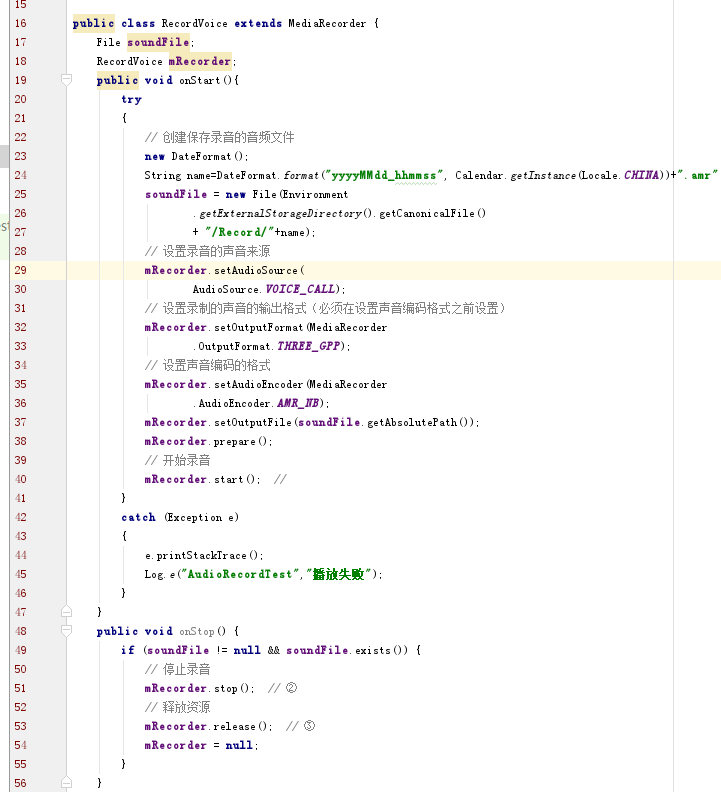Click the ".amr" string at end of line 24
Image resolution: width=721 pixels, height=792 pixels.
point(697,175)
